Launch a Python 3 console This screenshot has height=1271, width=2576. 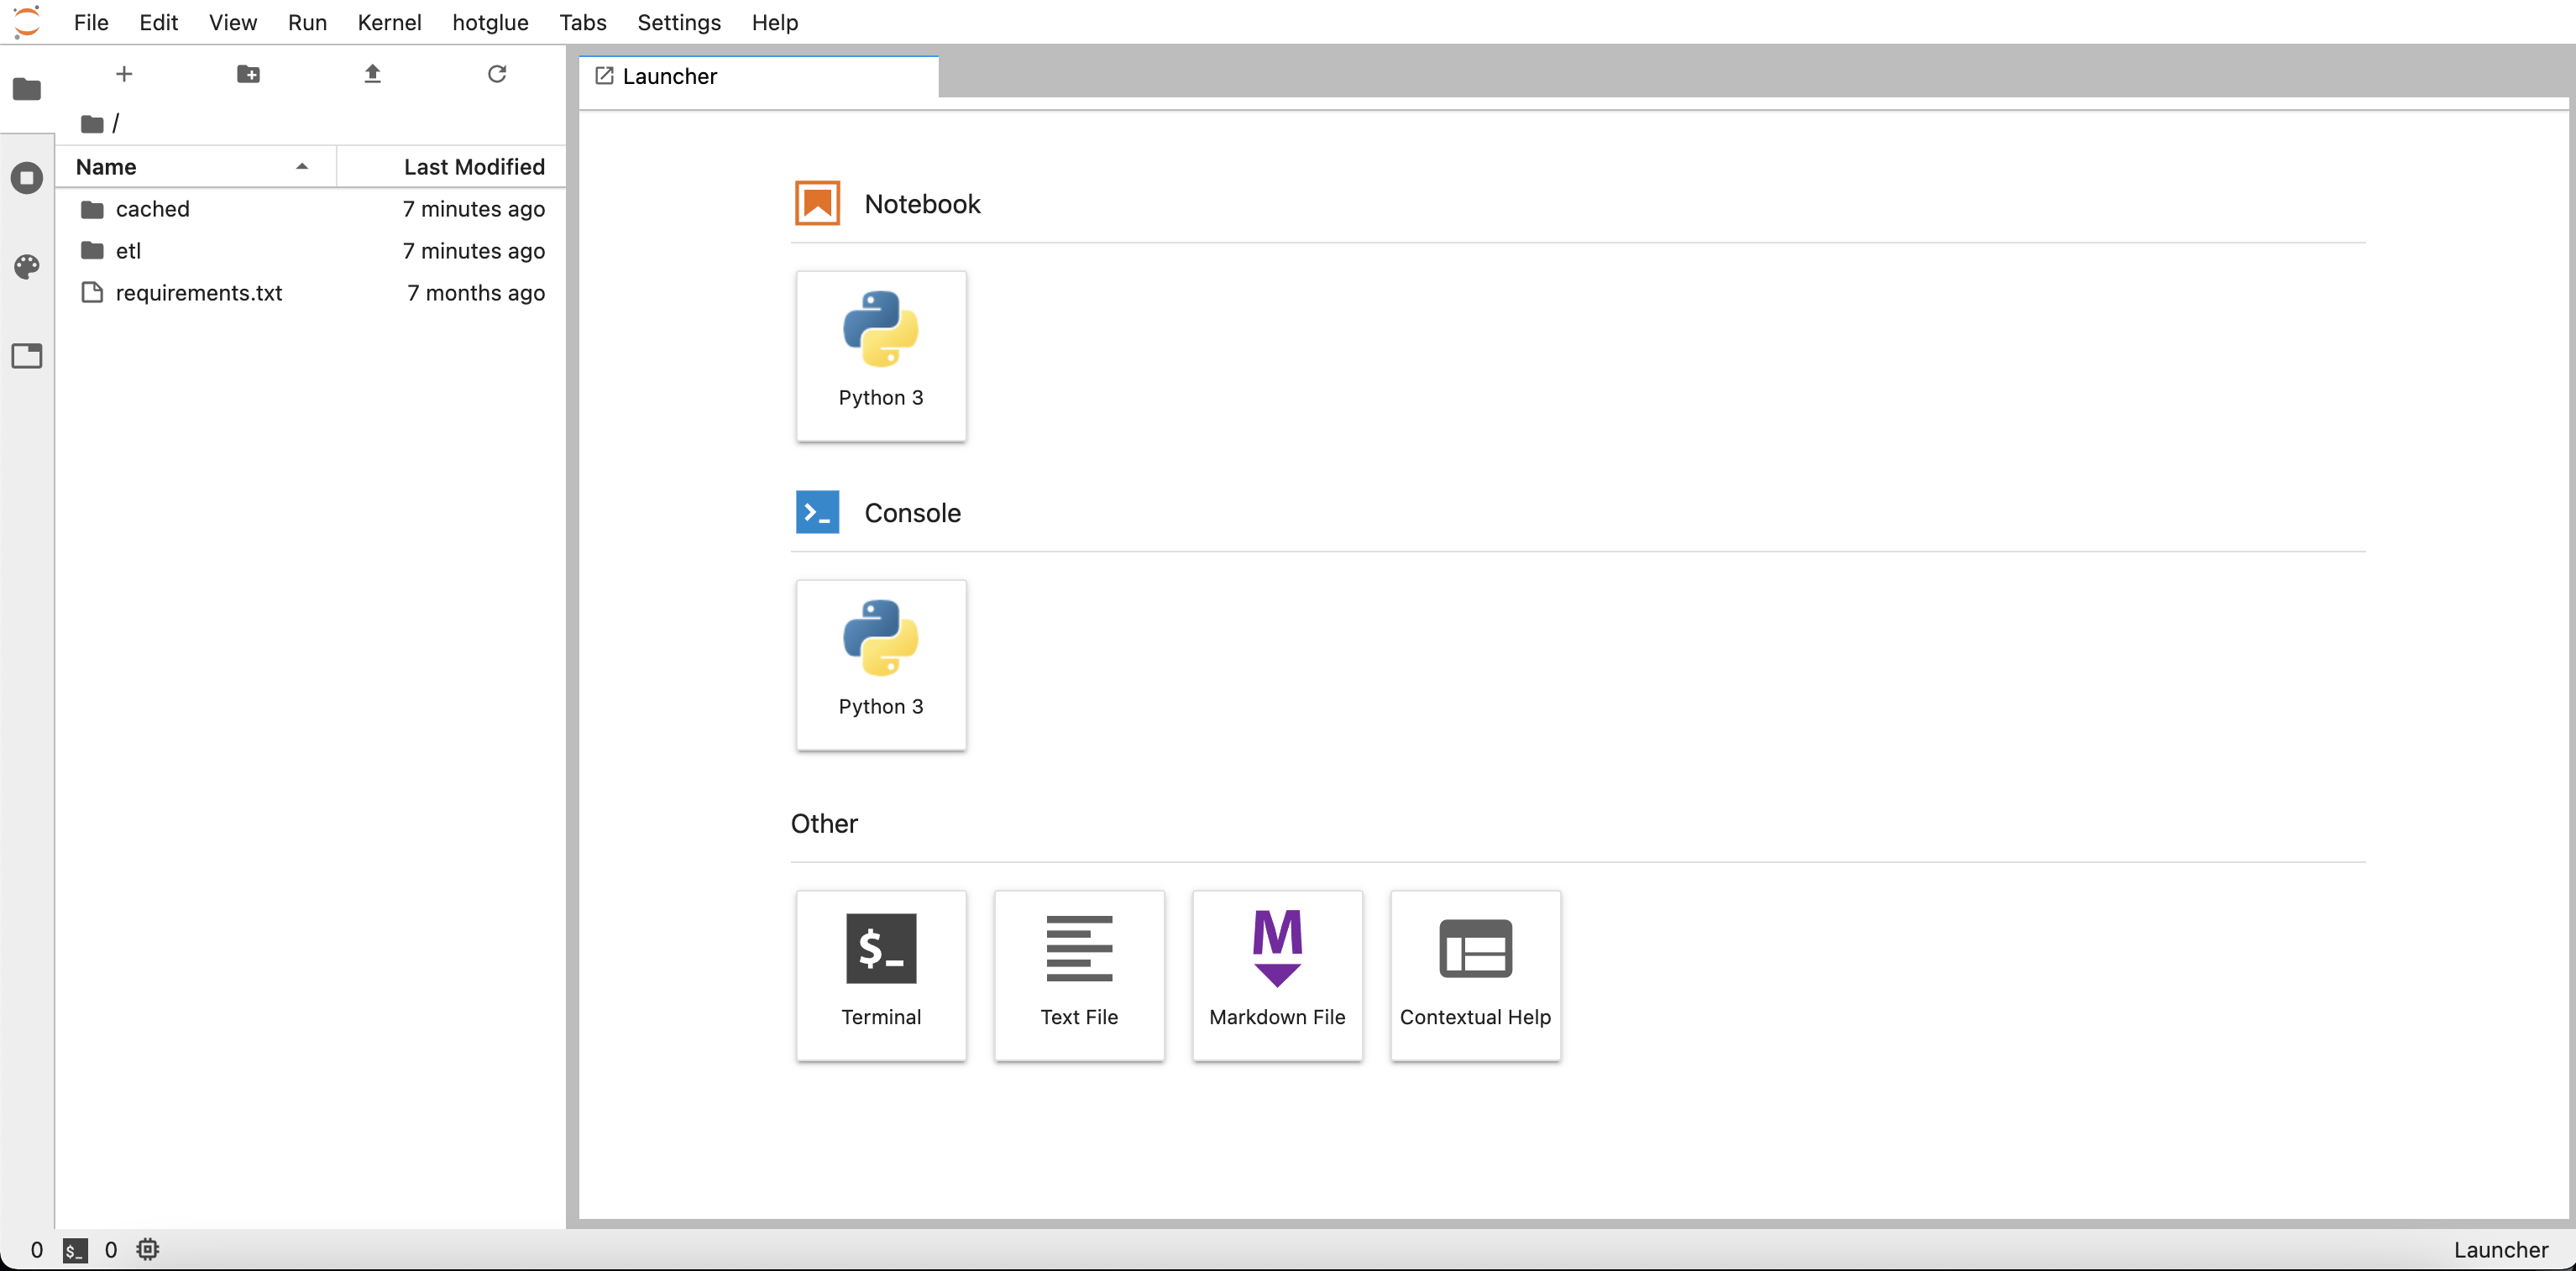click(x=880, y=664)
